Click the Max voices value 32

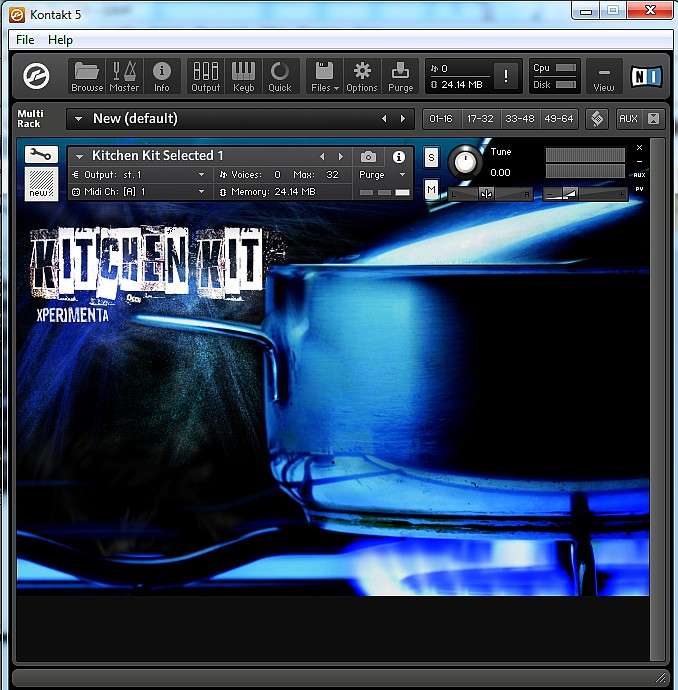coord(332,175)
